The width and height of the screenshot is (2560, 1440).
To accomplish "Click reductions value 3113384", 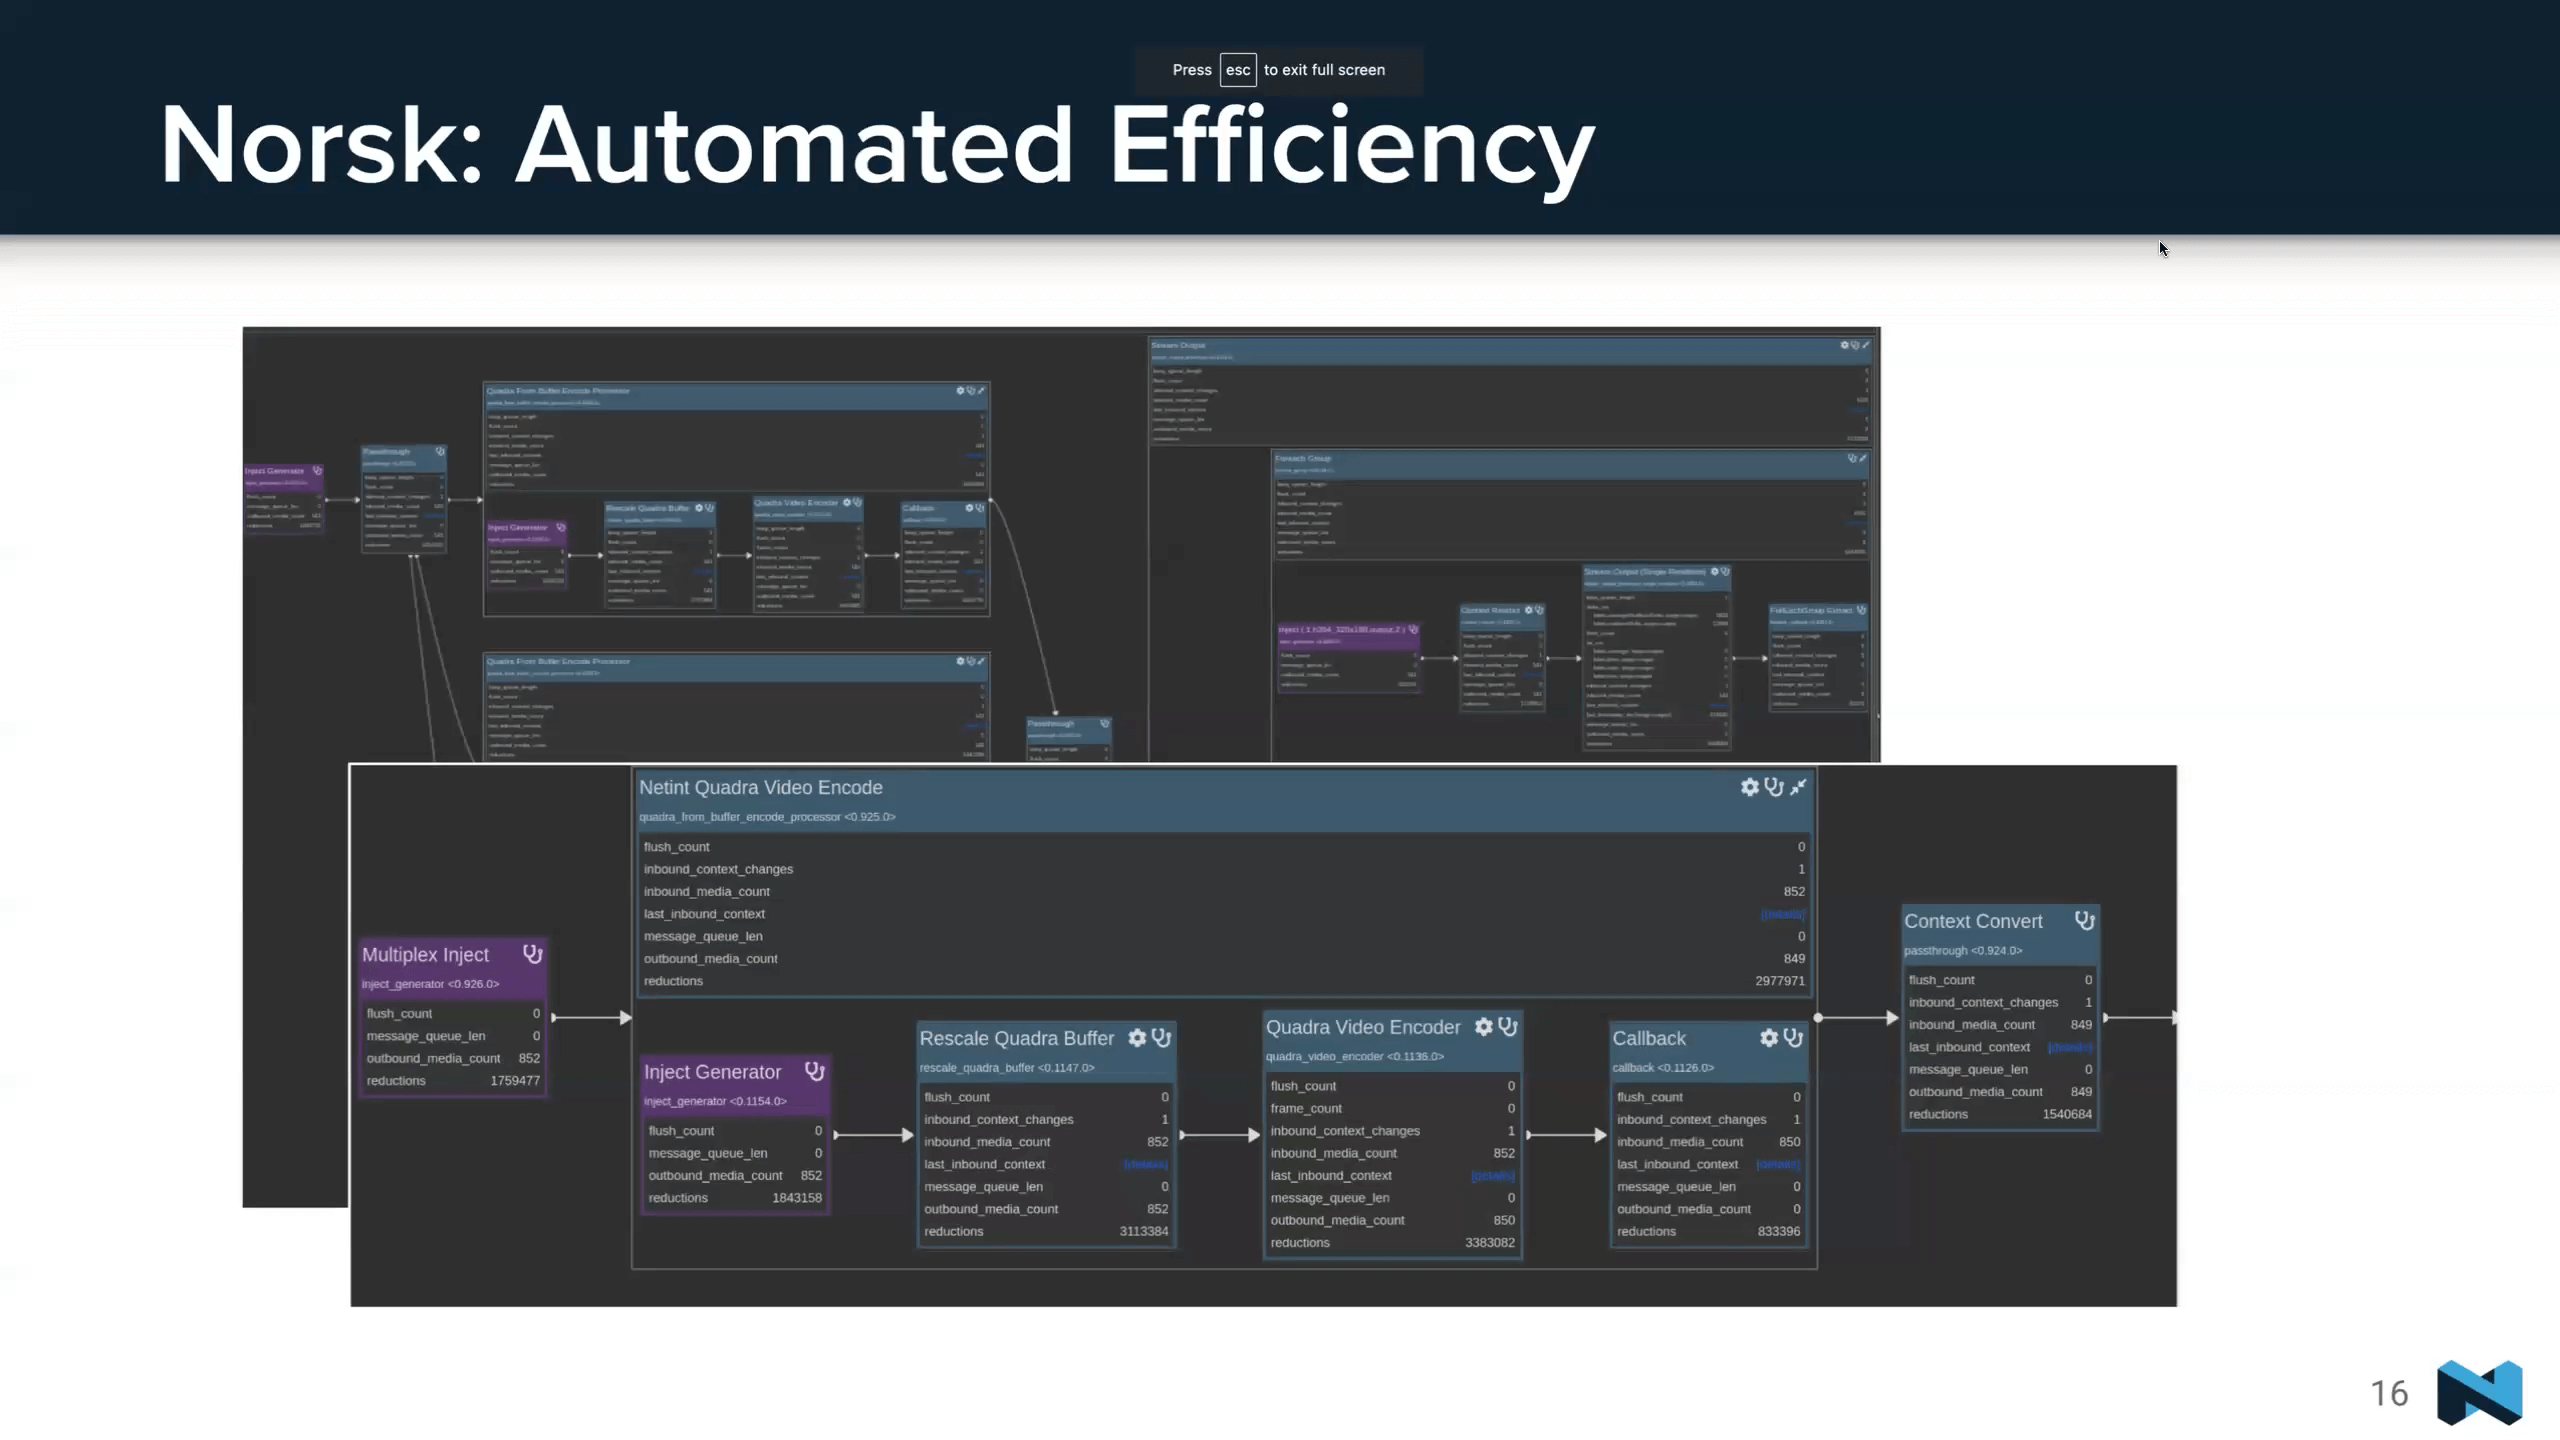I will tap(1144, 1231).
